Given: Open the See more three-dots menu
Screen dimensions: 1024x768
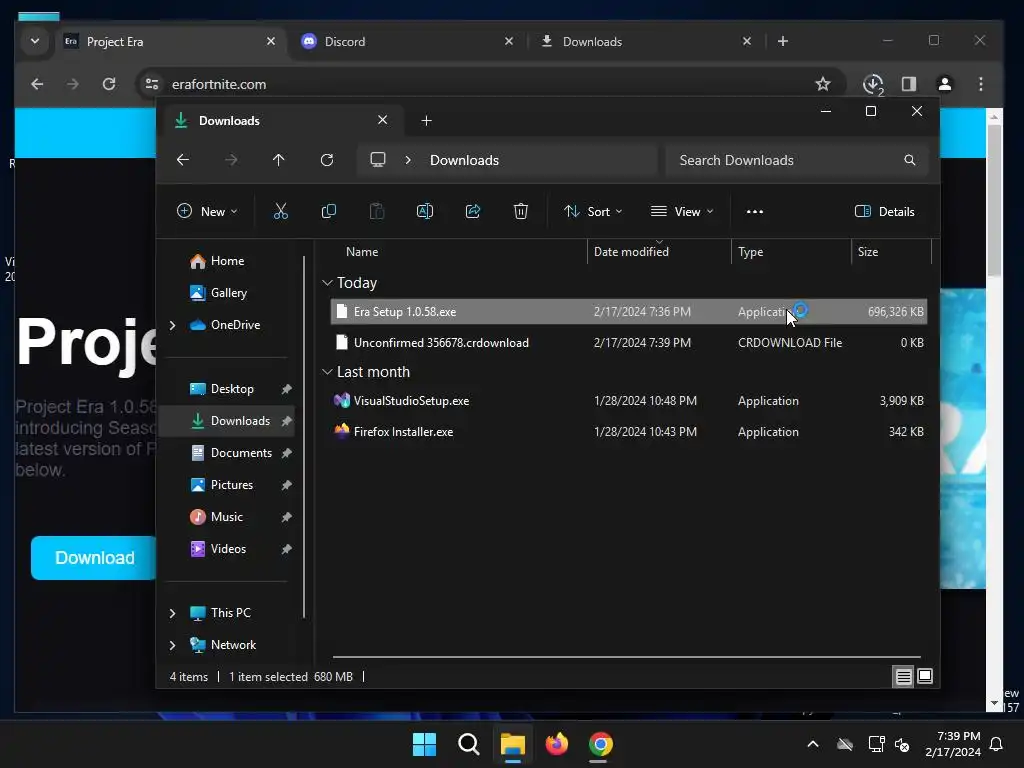Looking at the screenshot, I should coord(755,212).
